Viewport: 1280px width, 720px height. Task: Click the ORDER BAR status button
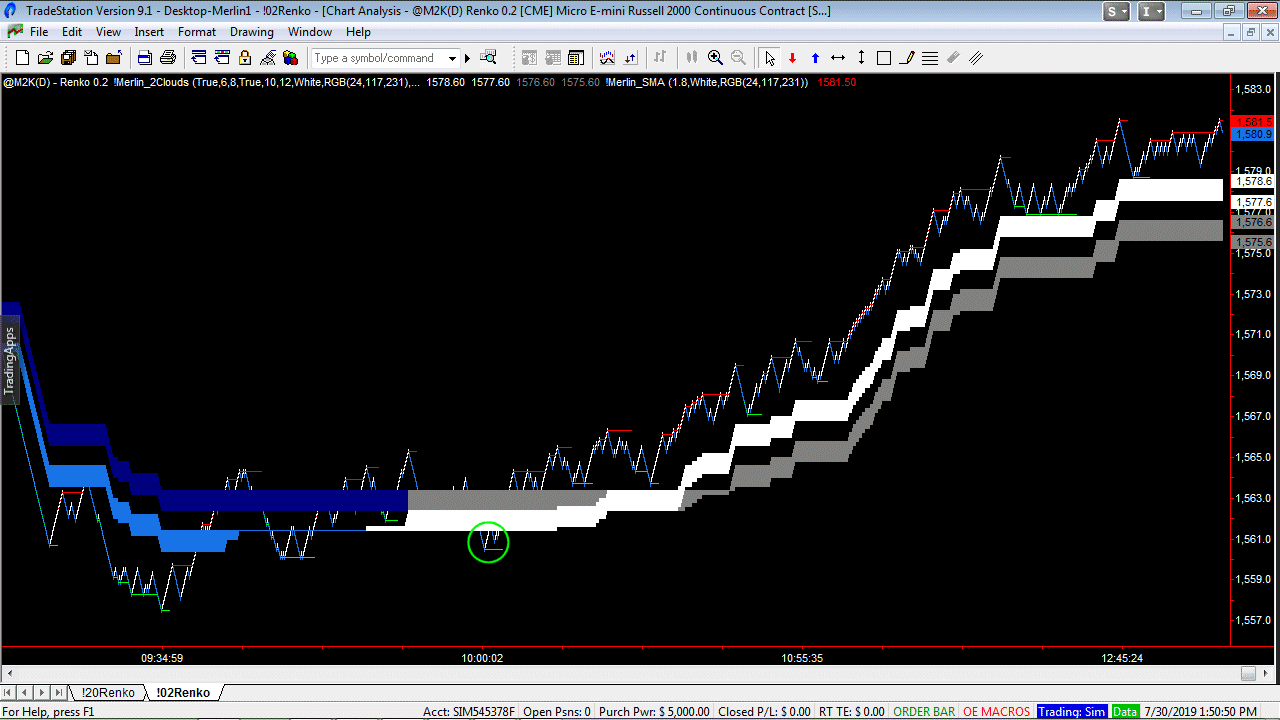click(924, 712)
